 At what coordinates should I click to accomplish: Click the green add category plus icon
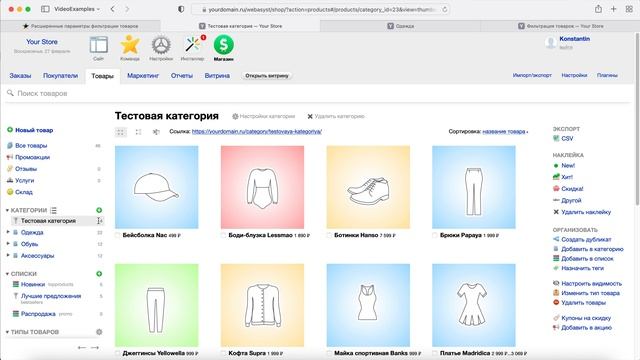(x=99, y=210)
